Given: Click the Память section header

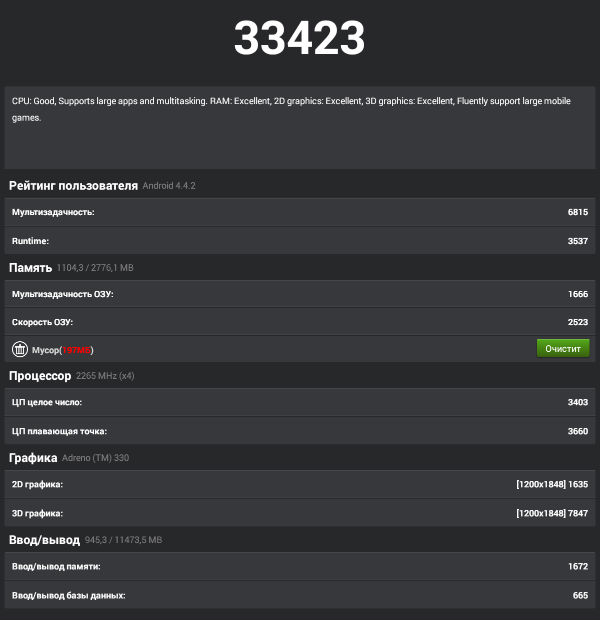Looking at the screenshot, I should click(30, 268).
